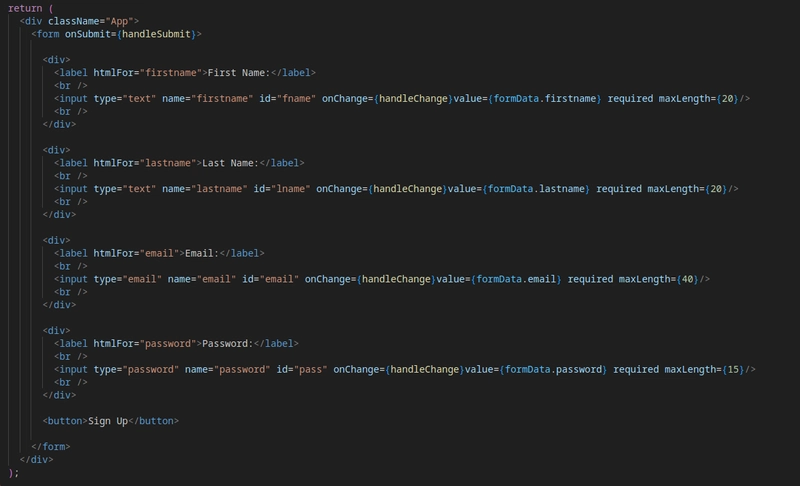The height and width of the screenshot is (486, 800).
Task: Click the handleSubmit function name in form tag
Action: point(156,34)
